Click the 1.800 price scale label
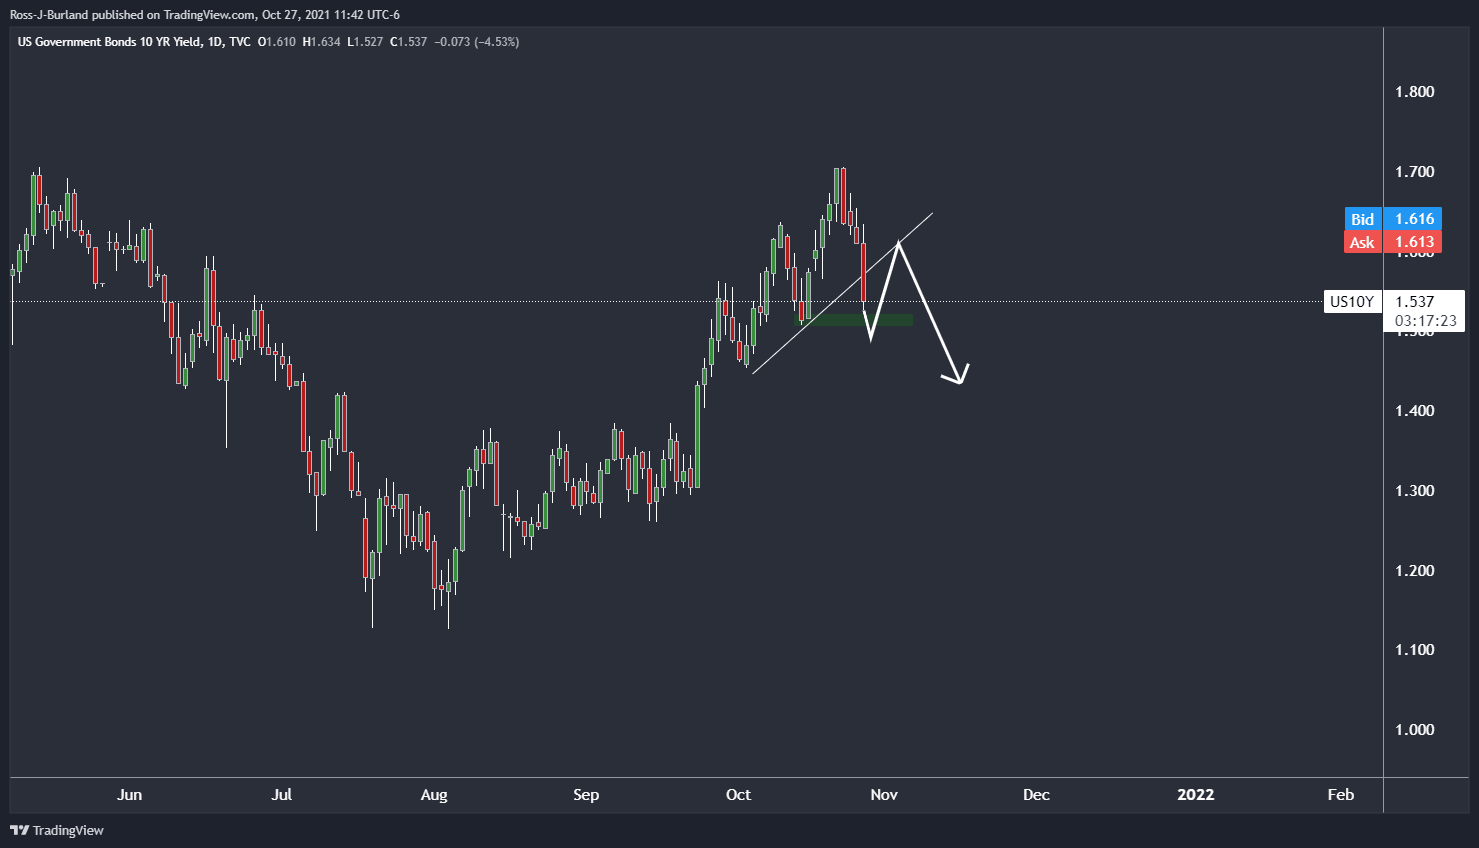Viewport: 1479px width, 848px height. 1414,92
